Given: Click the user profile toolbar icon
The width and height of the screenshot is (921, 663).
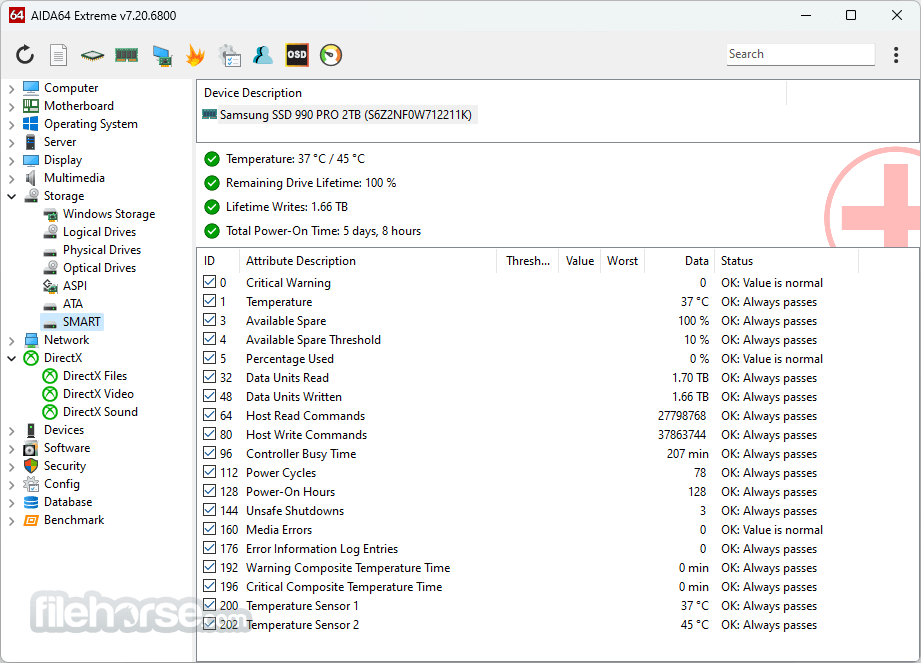Looking at the screenshot, I should tap(263, 55).
